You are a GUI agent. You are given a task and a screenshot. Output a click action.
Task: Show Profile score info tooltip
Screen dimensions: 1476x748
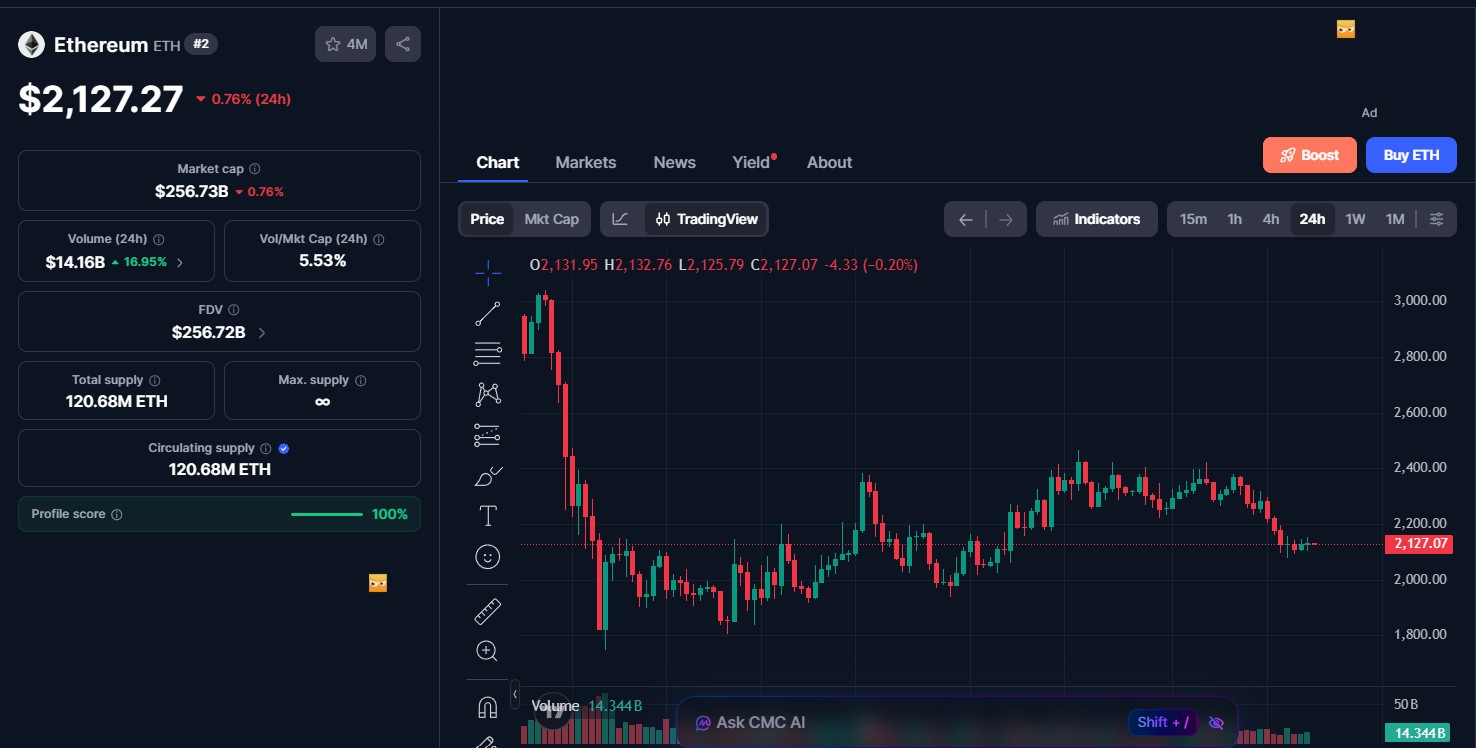coord(117,514)
